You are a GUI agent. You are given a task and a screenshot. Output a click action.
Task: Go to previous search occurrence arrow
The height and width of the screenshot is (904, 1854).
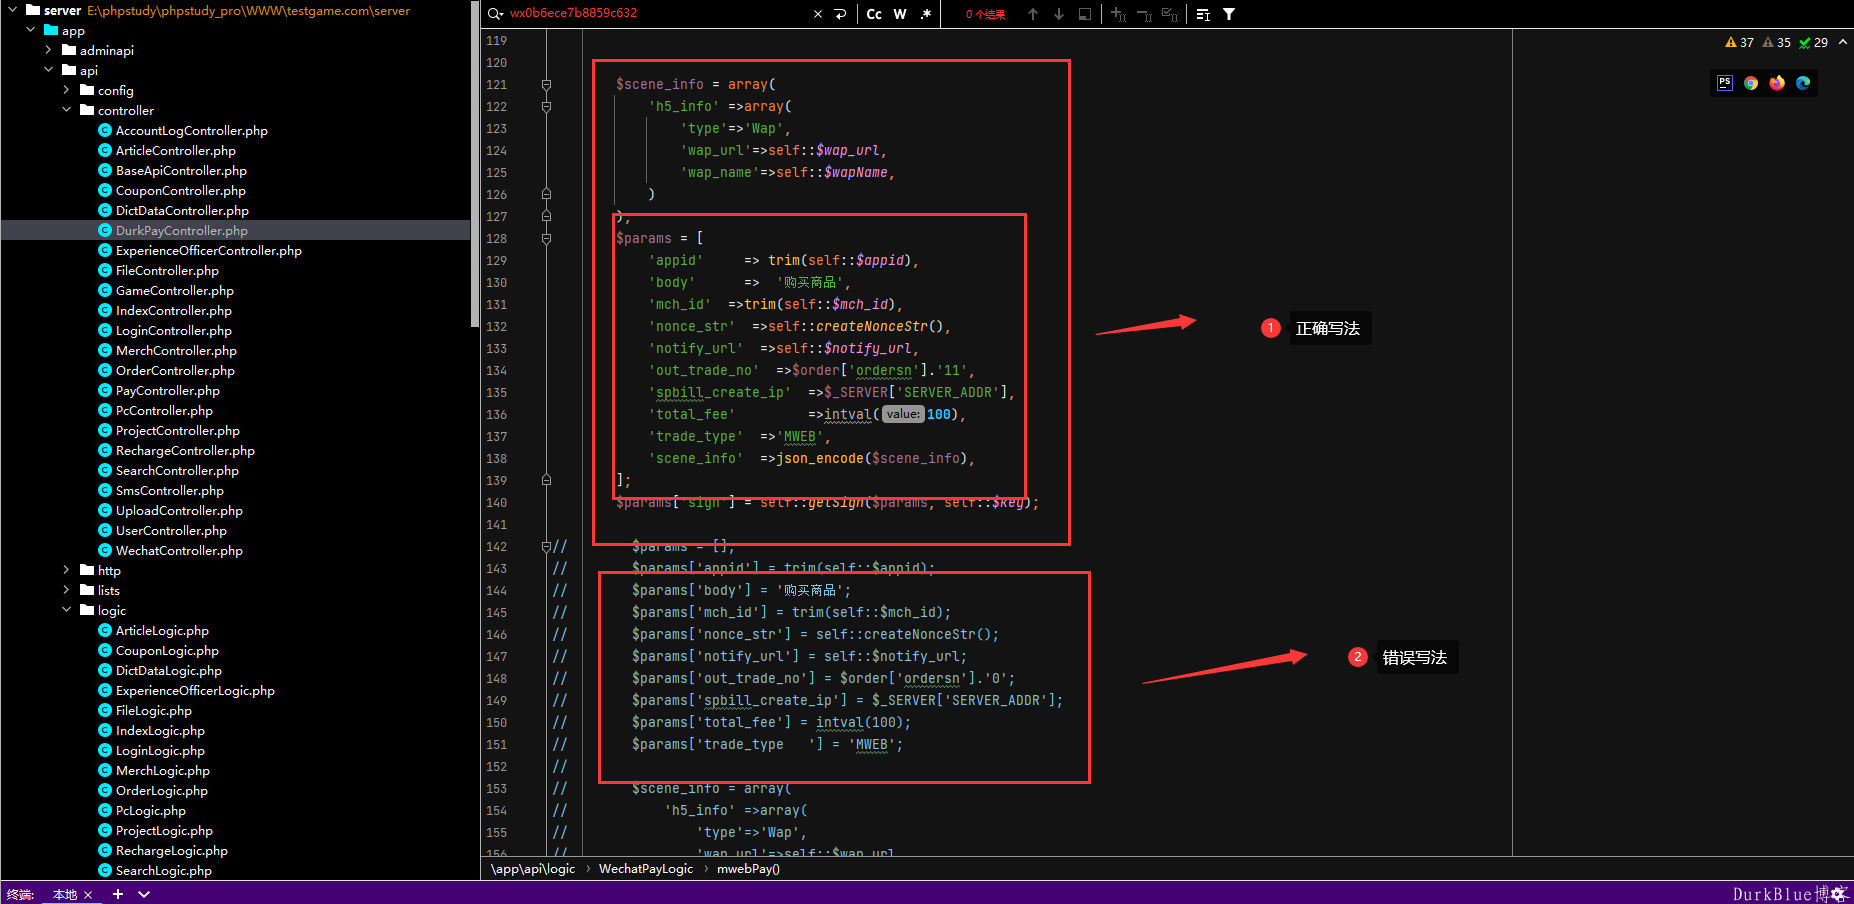click(x=1033, y=14)
